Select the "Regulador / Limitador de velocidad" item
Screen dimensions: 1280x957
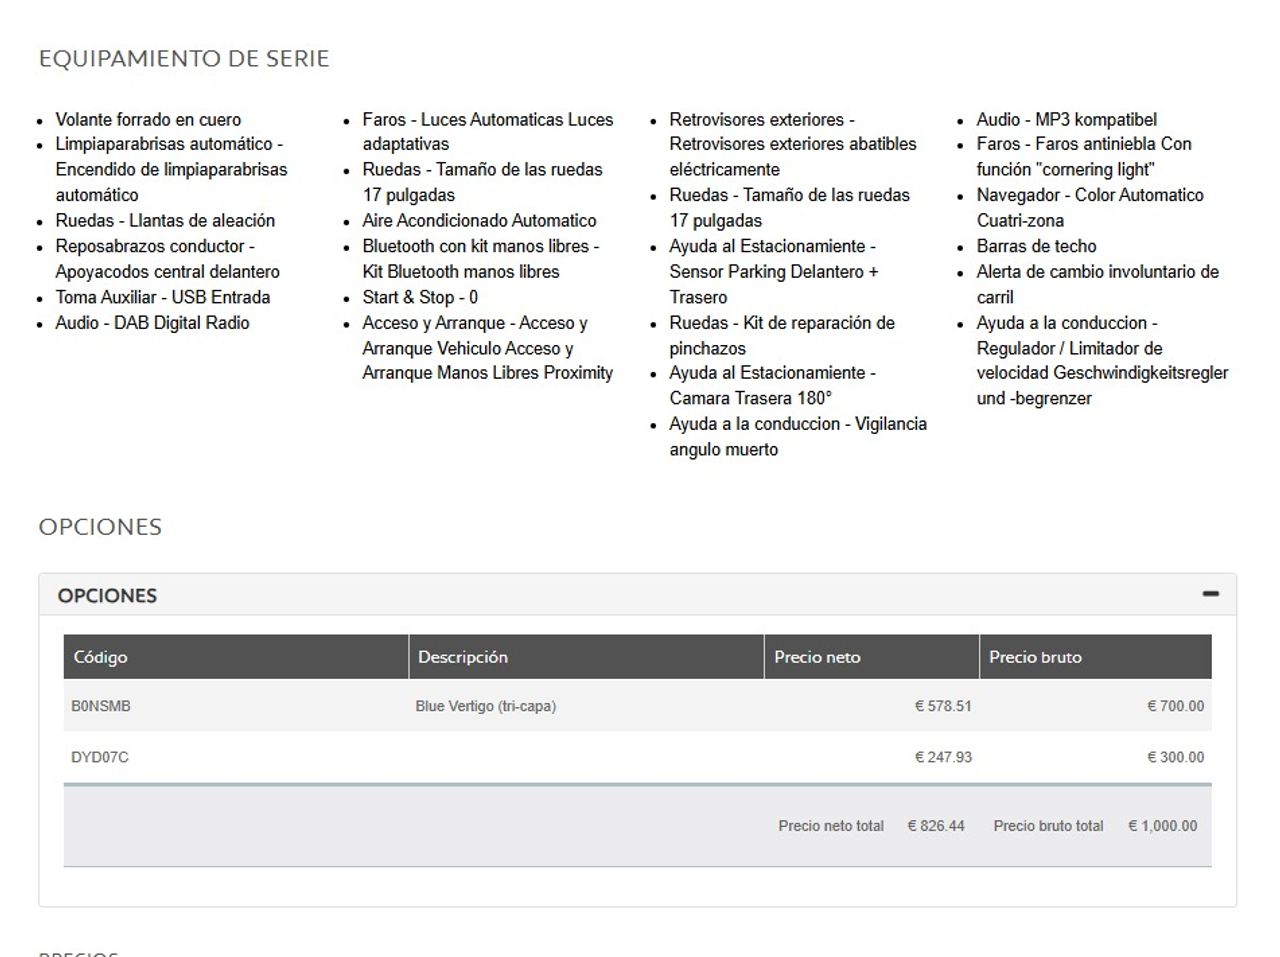click(x=1102, y=360)
